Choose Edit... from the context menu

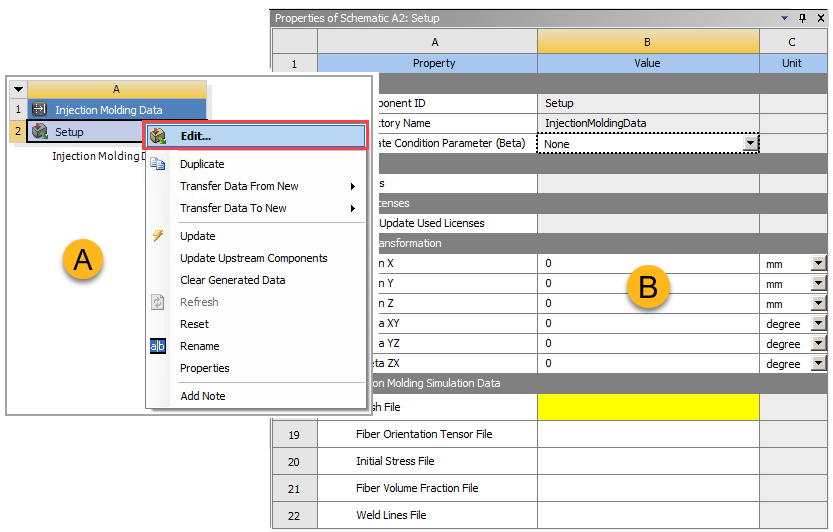click(x=256, y=136)
